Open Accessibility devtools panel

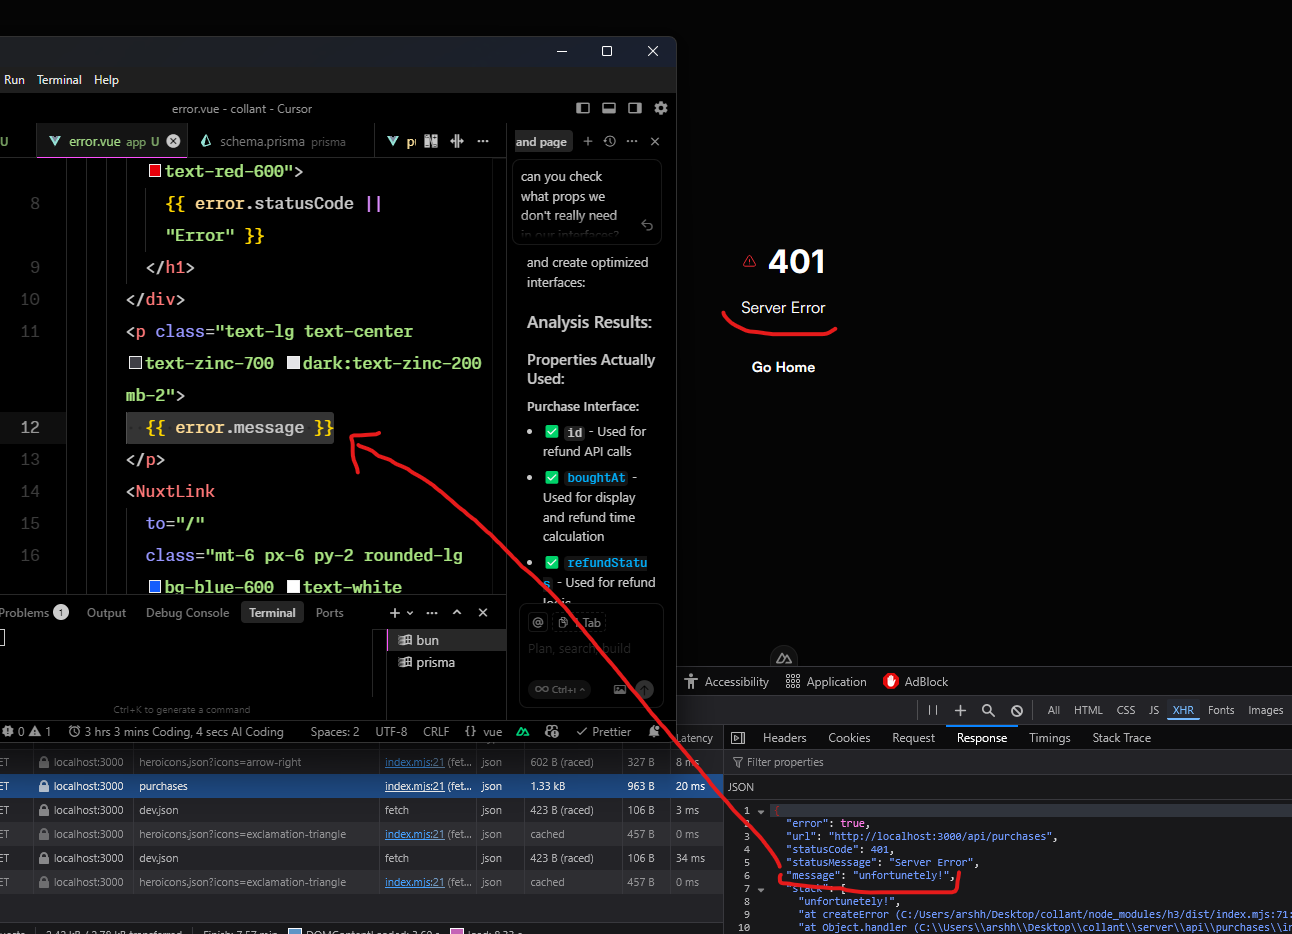pos(727,682)
